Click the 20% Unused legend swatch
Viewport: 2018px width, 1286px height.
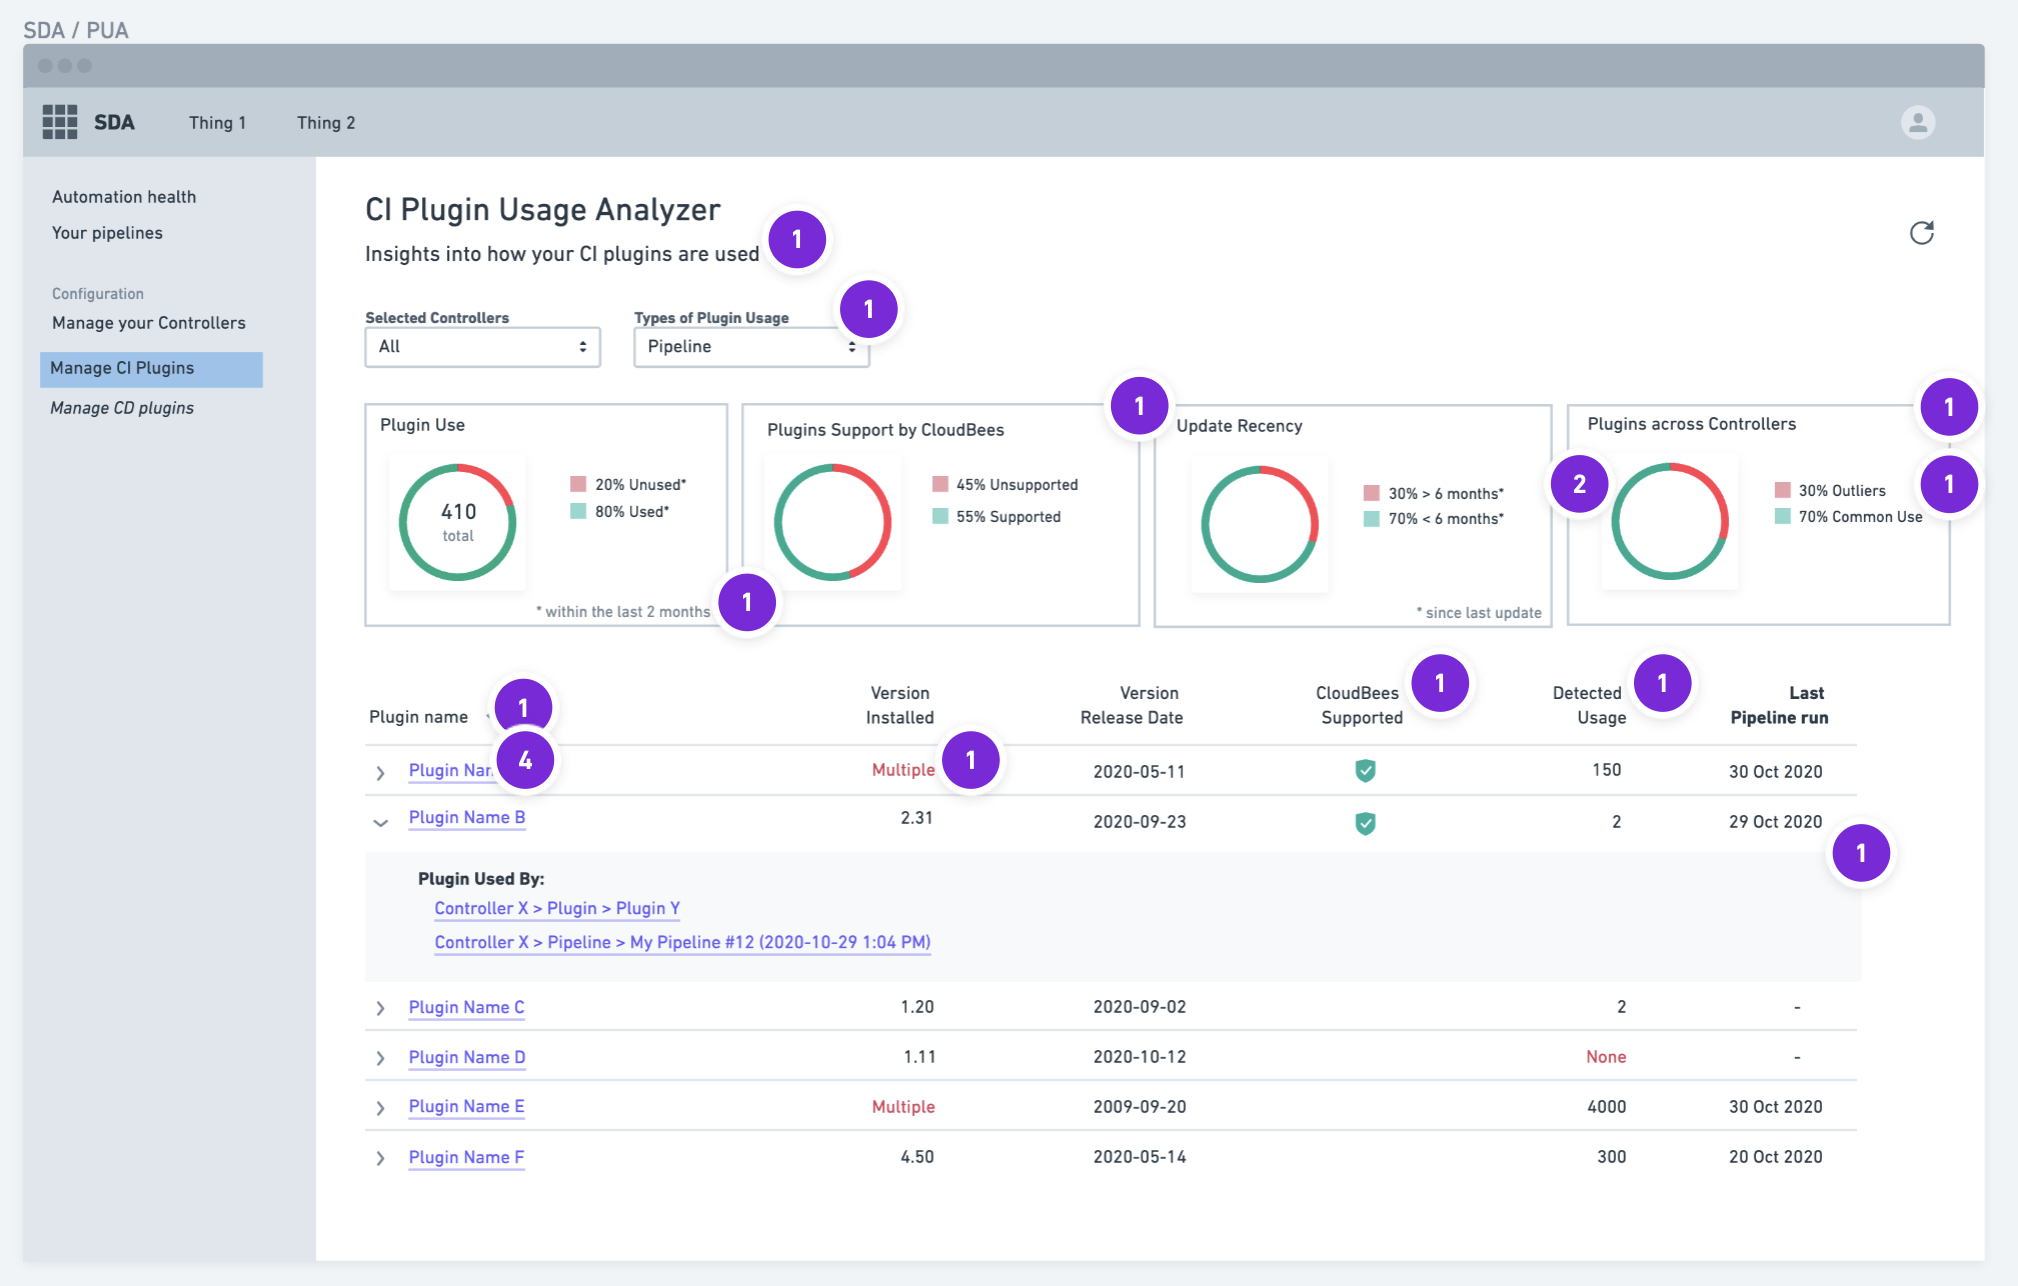(578, 484)
